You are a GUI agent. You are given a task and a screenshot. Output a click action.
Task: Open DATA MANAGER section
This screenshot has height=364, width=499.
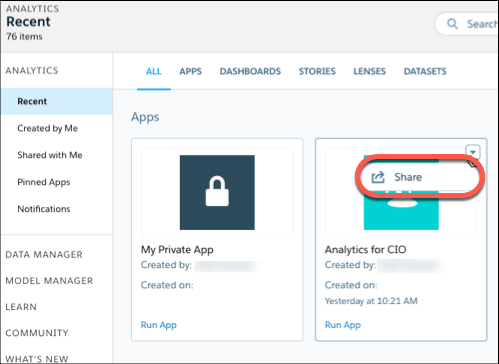[44, 255]
